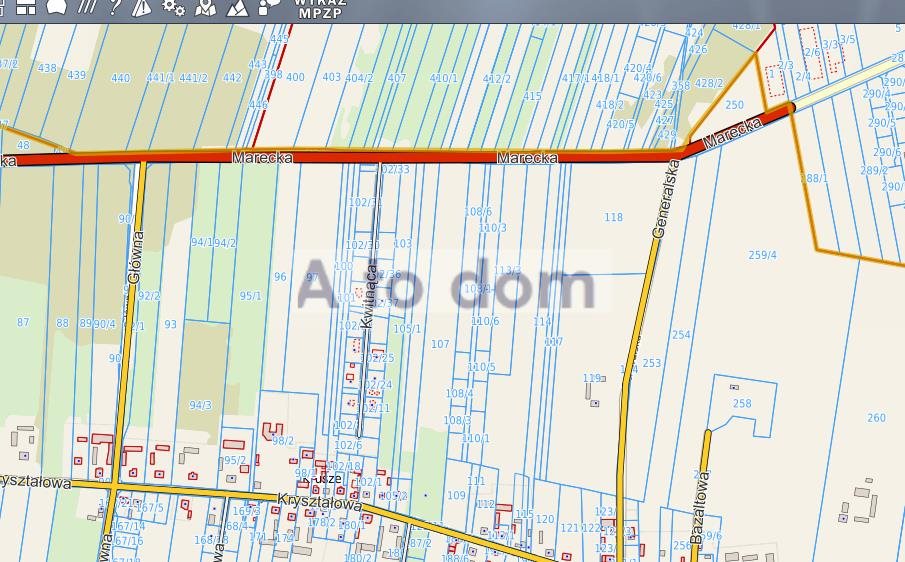Click the Główna street label
This screenshot has height=562, width=905.
tap(138, 257)
